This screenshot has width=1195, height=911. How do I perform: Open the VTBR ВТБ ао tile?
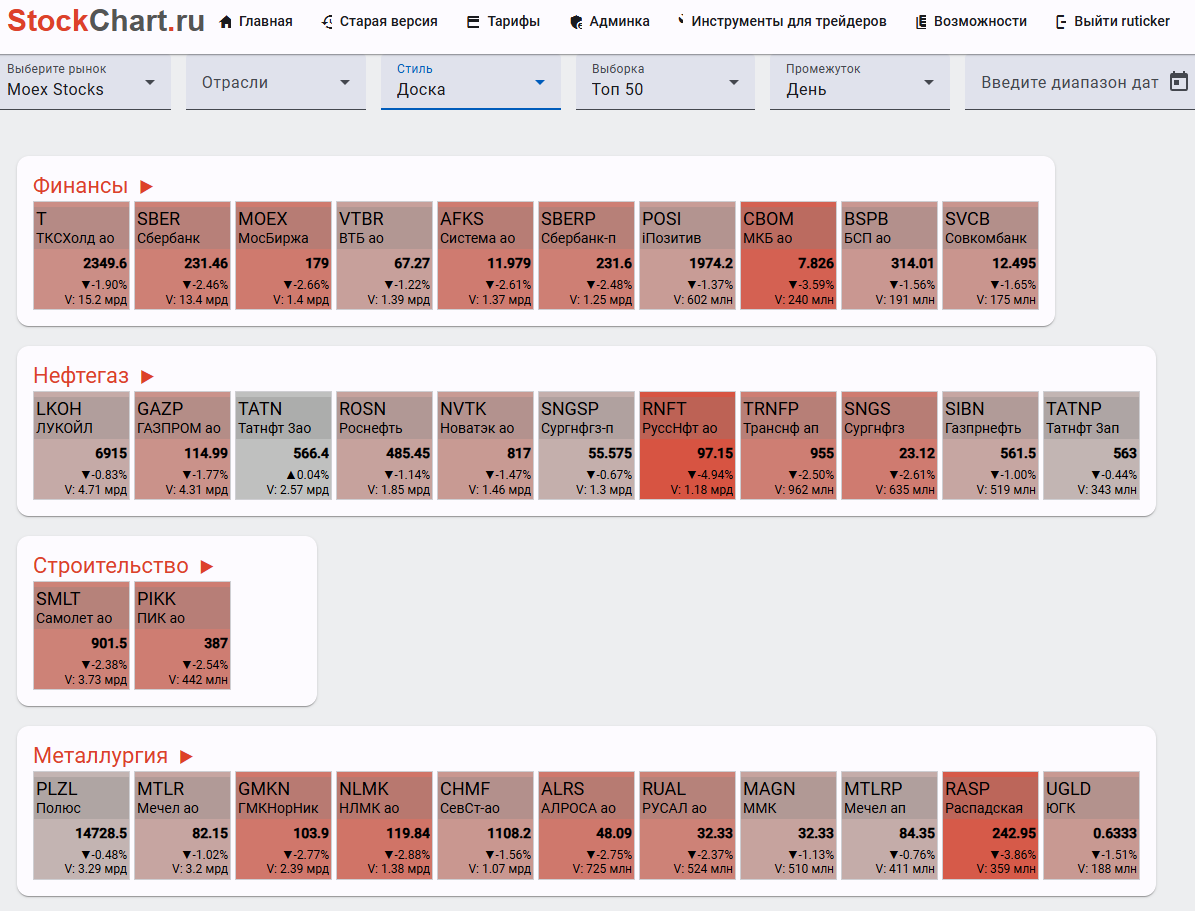385,255
